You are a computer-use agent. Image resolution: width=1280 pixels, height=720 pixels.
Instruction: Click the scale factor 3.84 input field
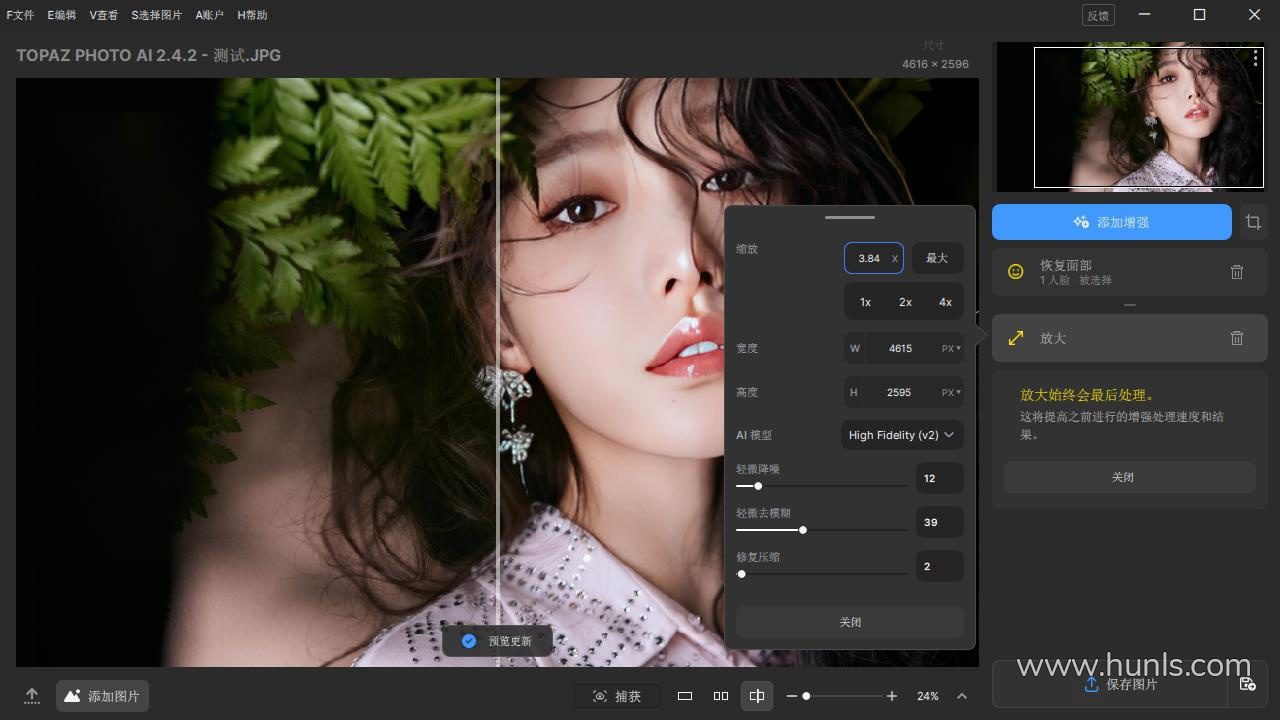point(869,258)
